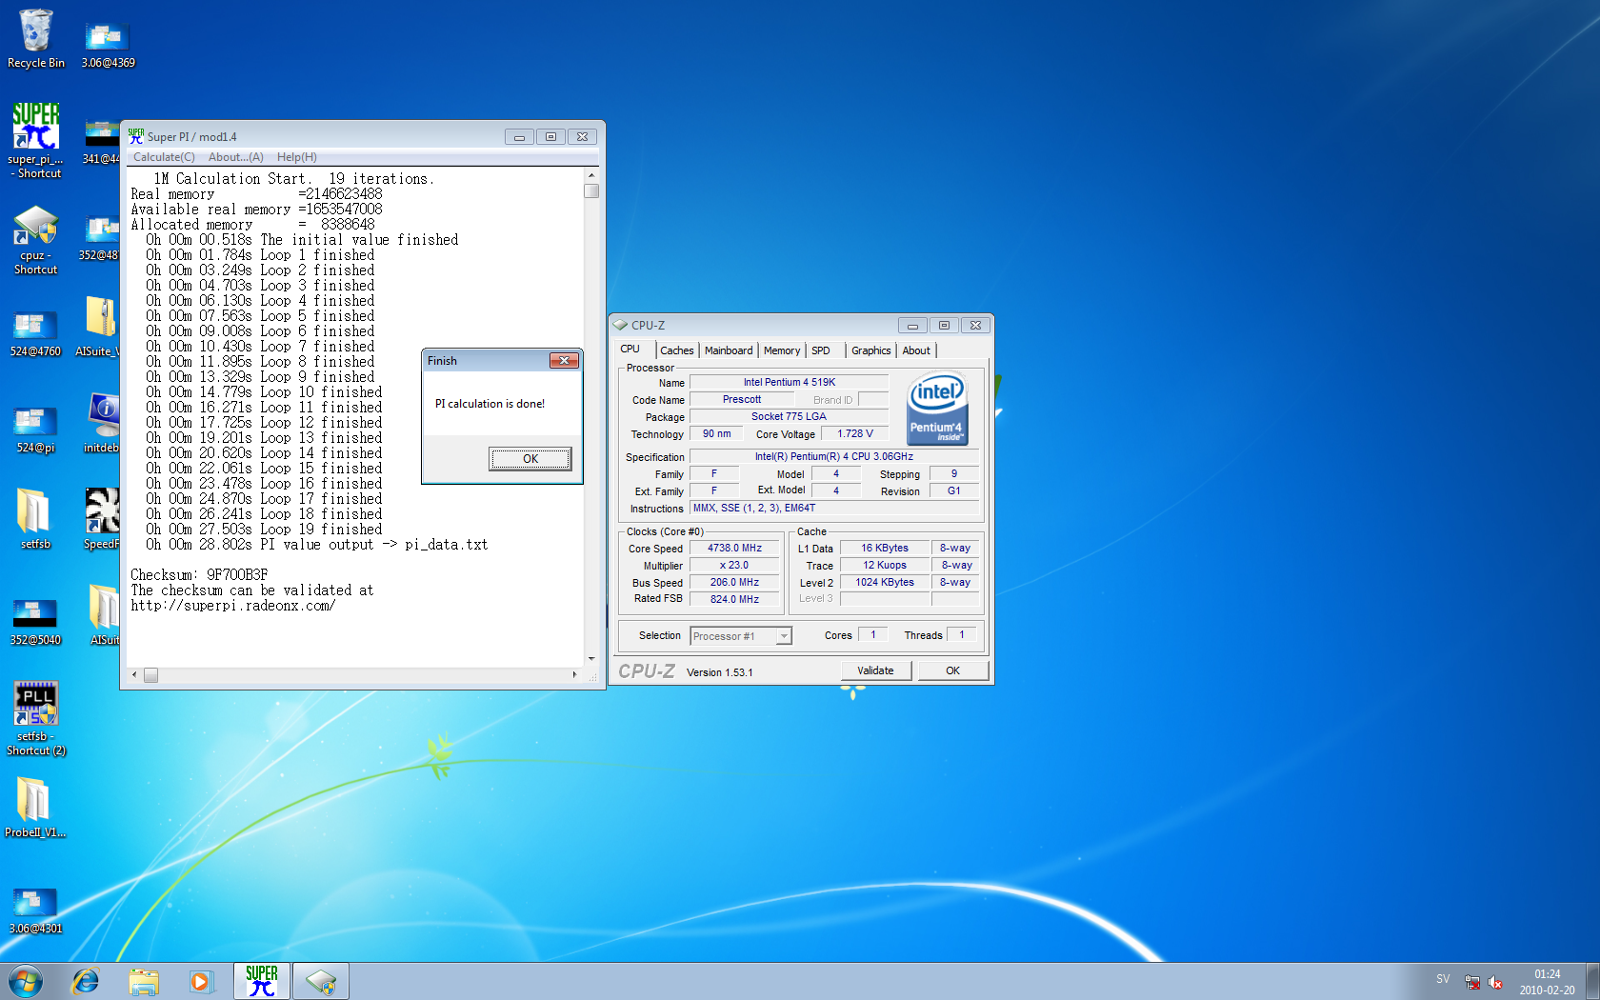Click the Rated FSB value 824.0 MHz
The image size is (1600, 1000).
[x=735, y=599]
